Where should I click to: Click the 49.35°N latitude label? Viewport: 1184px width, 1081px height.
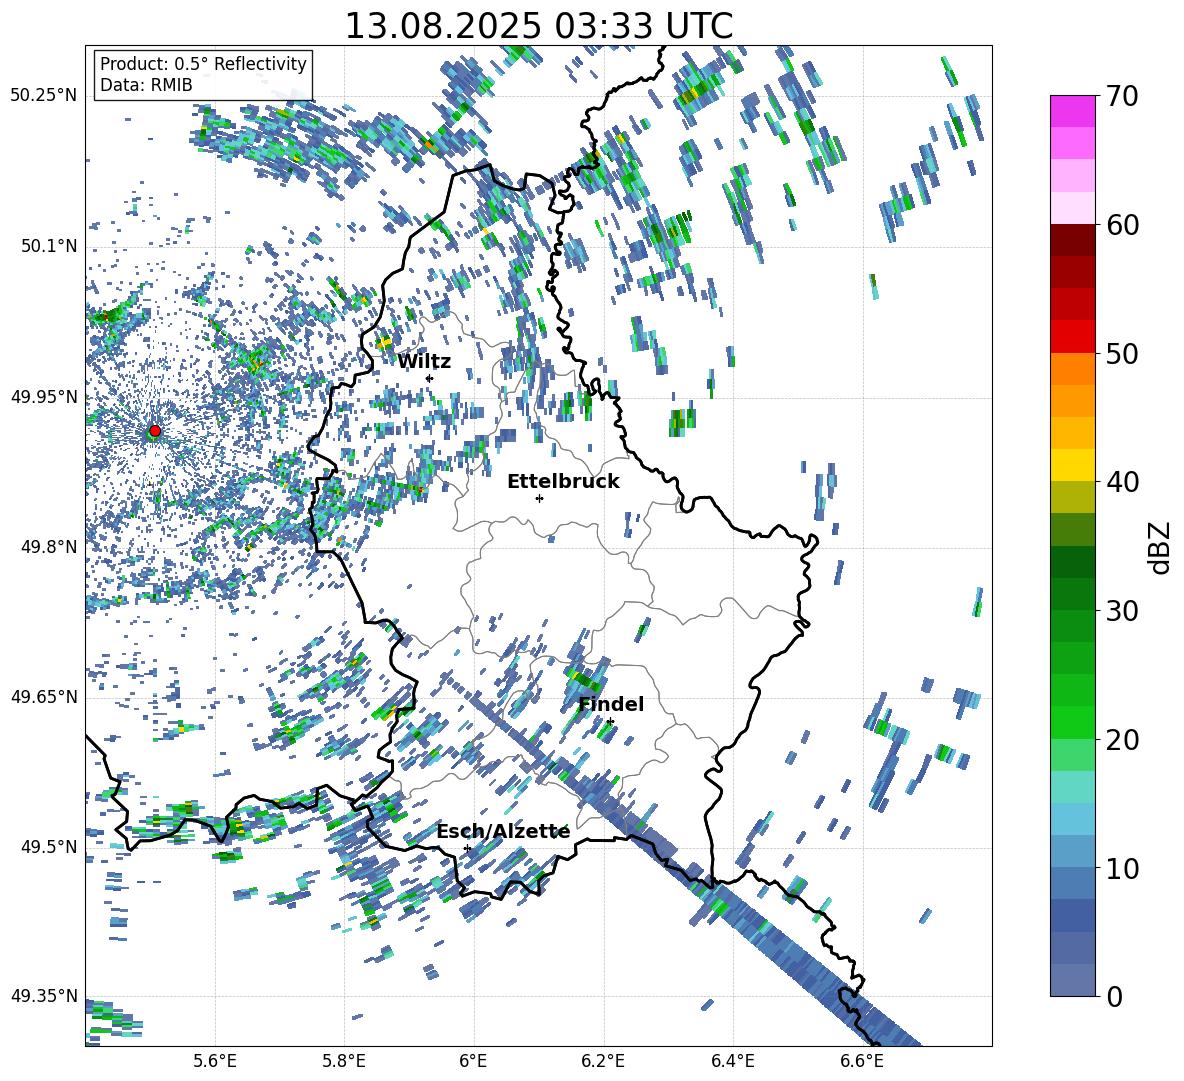44,996
